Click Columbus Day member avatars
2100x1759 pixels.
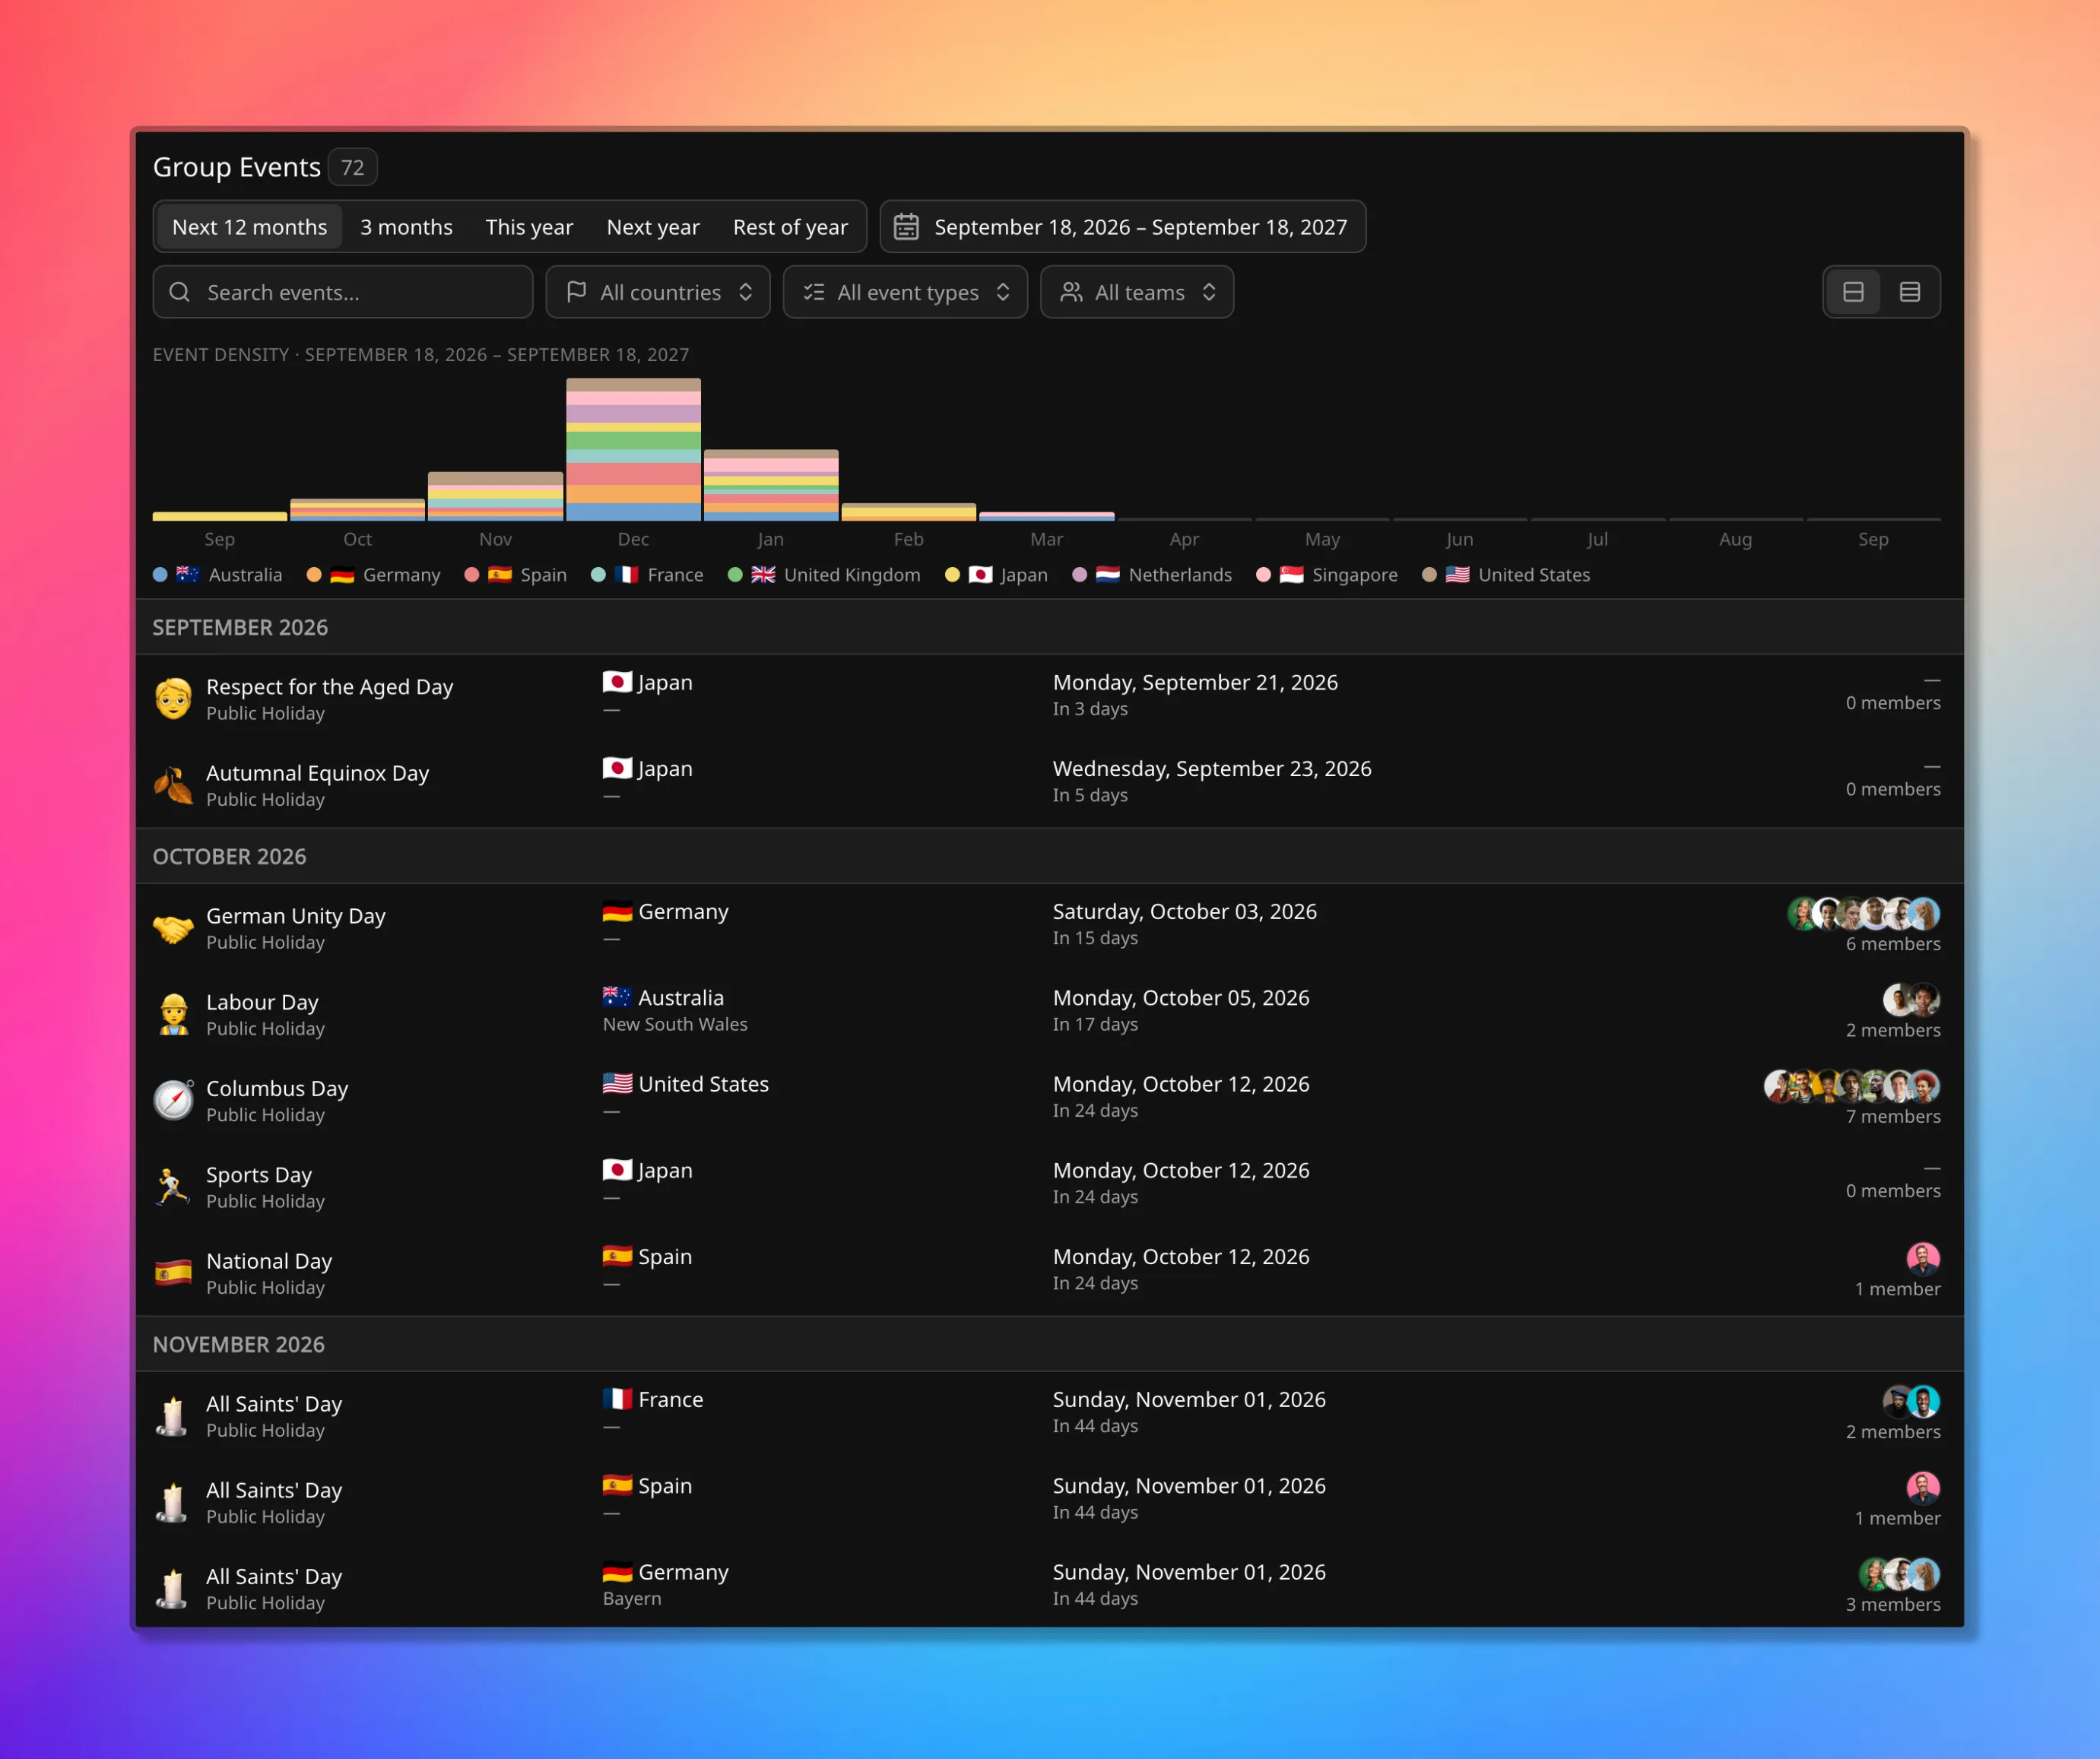(1852, 1085)
